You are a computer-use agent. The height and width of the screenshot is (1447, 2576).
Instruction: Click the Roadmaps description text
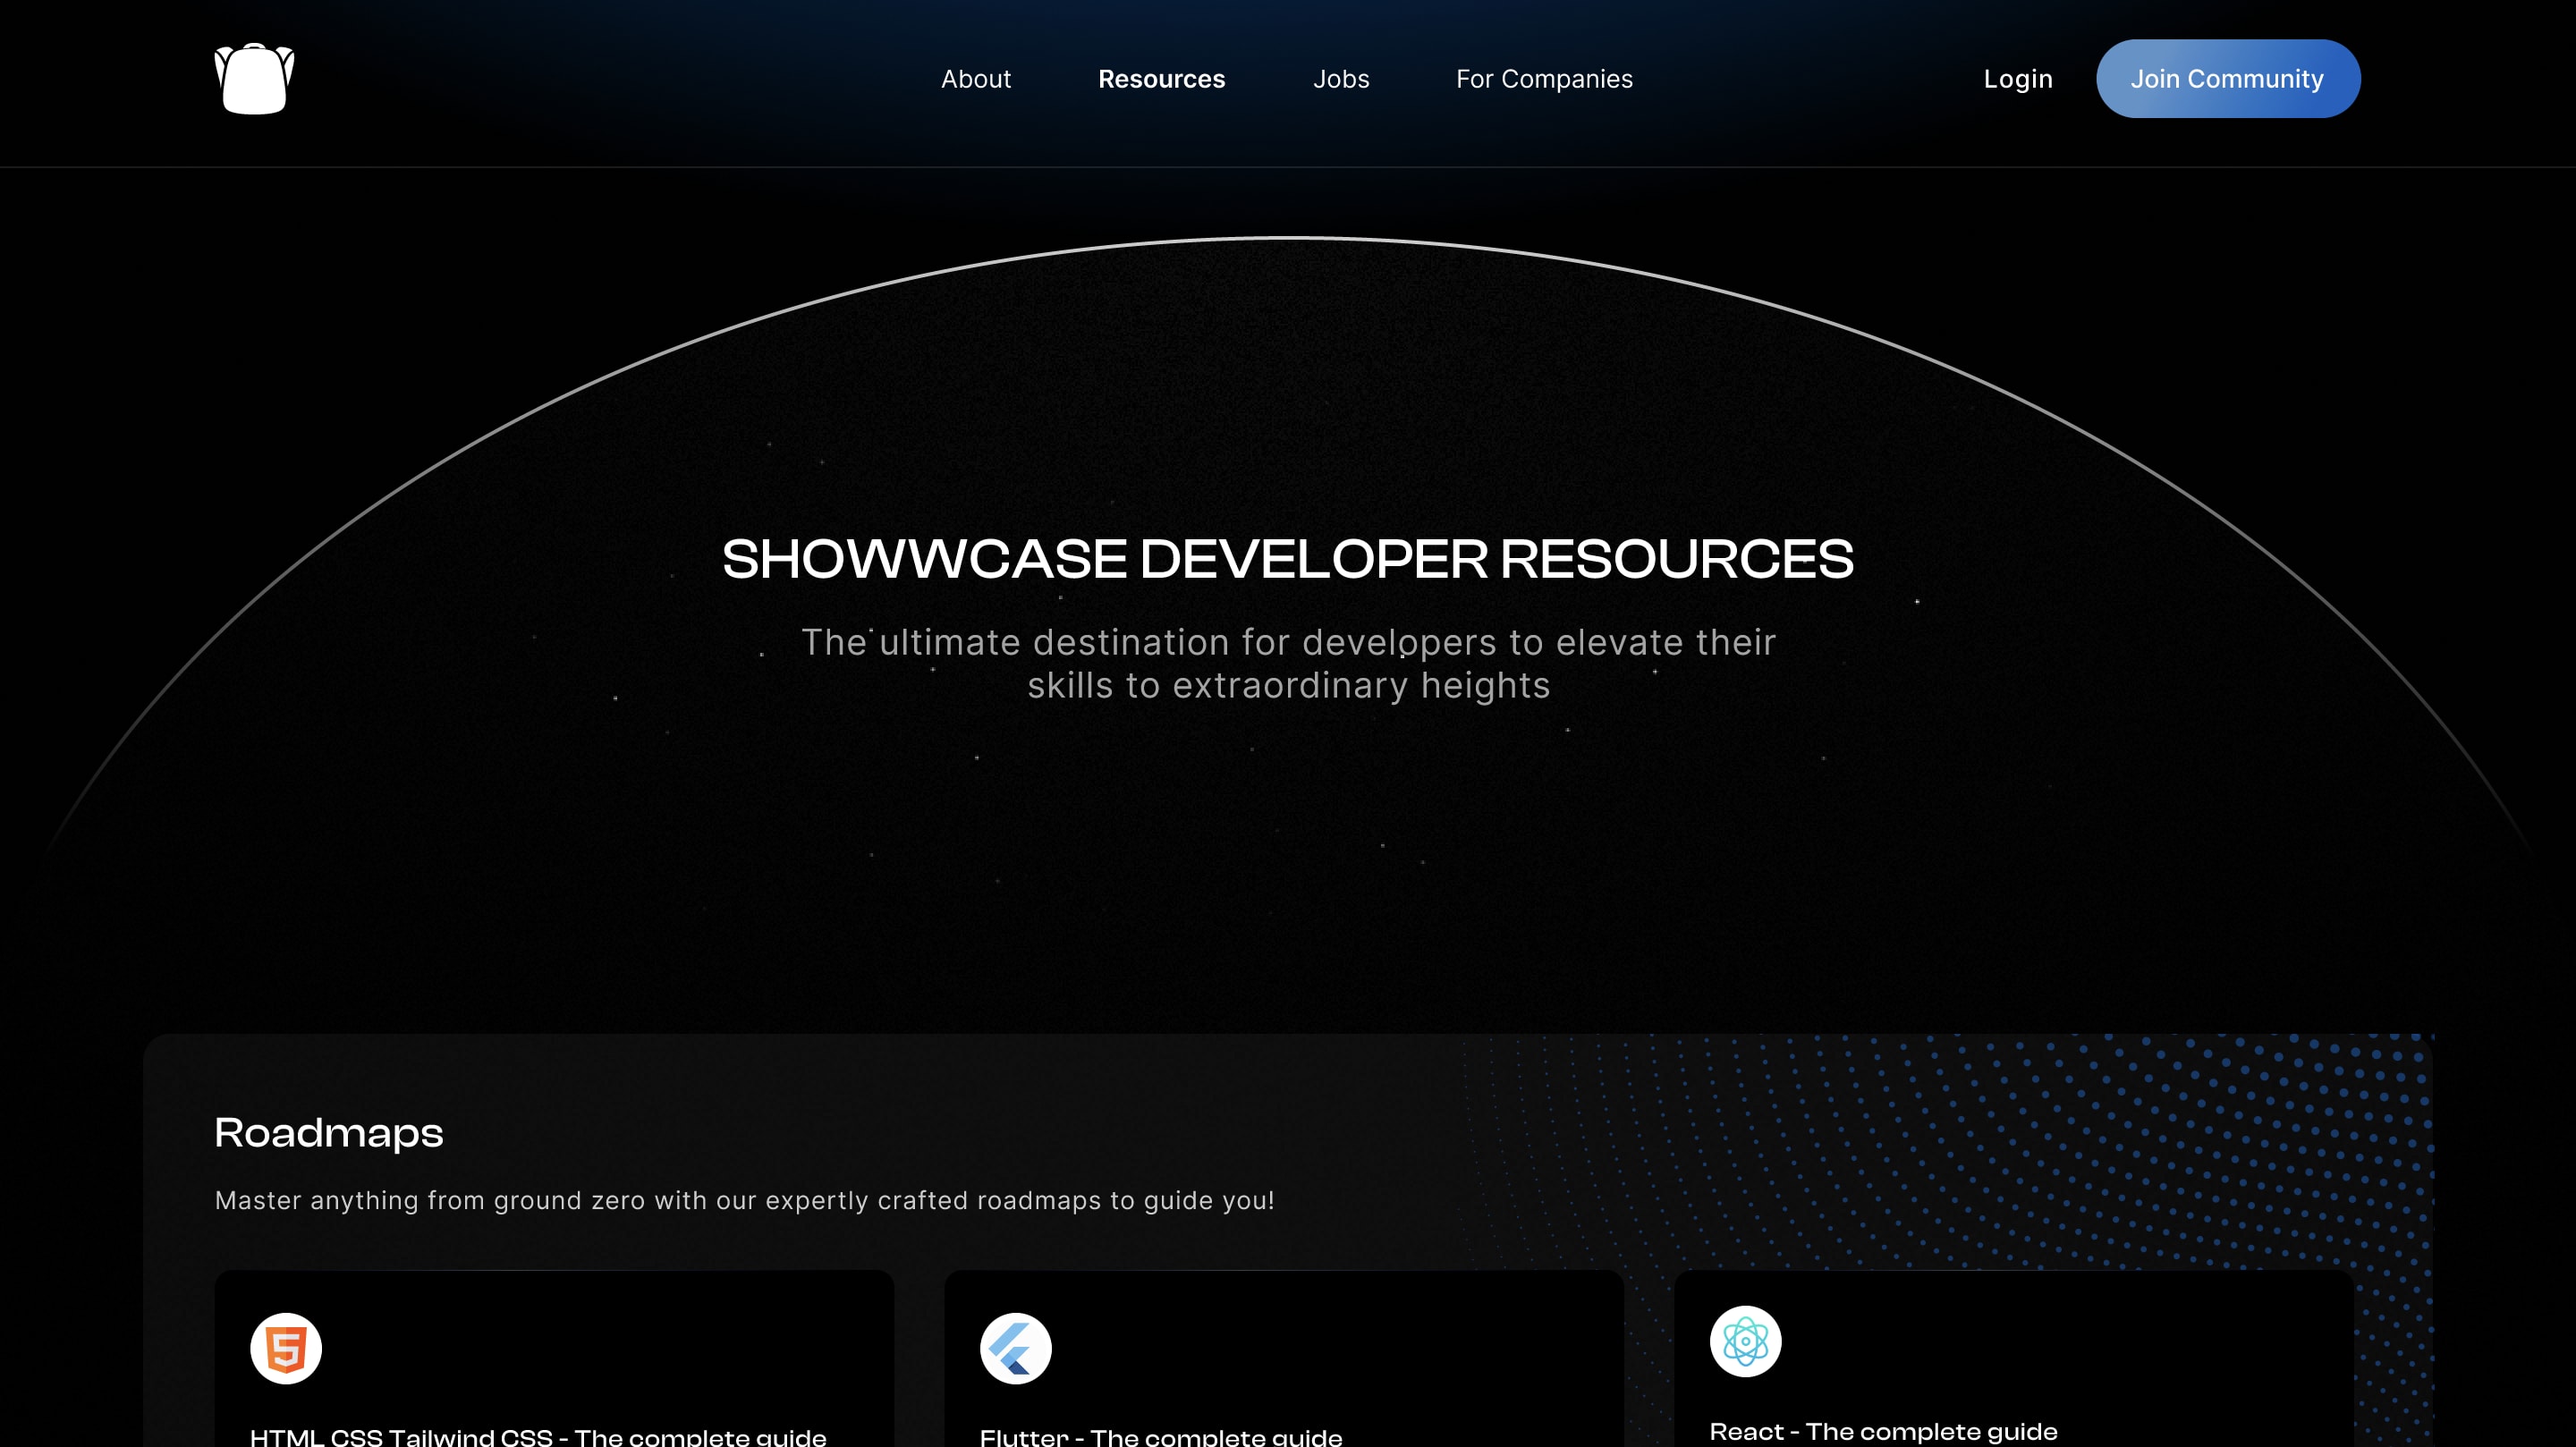[744, 1200]
